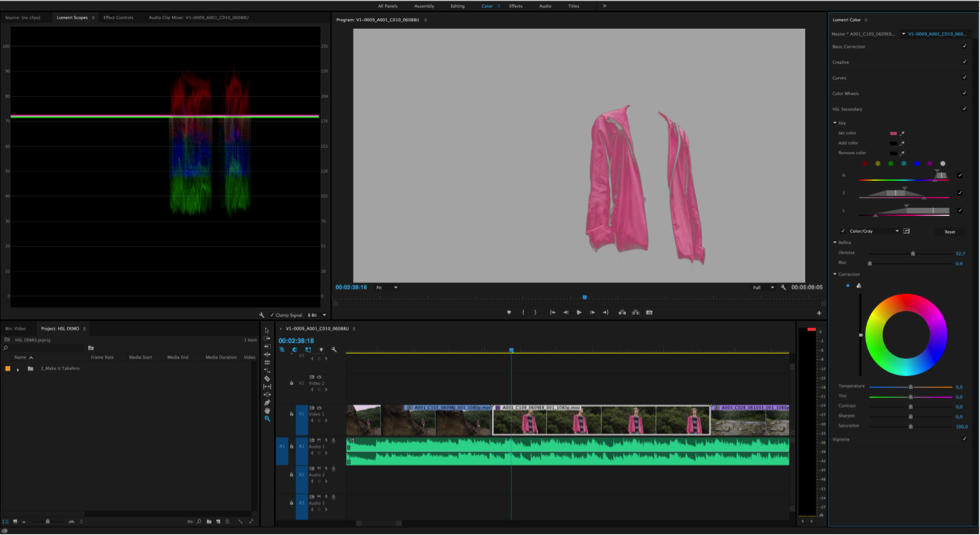Image resolution: width=980 pixels, height=535 pixels.
Task: Uncheck the Basic Correction checkbox
Action: tap(964, 46)
